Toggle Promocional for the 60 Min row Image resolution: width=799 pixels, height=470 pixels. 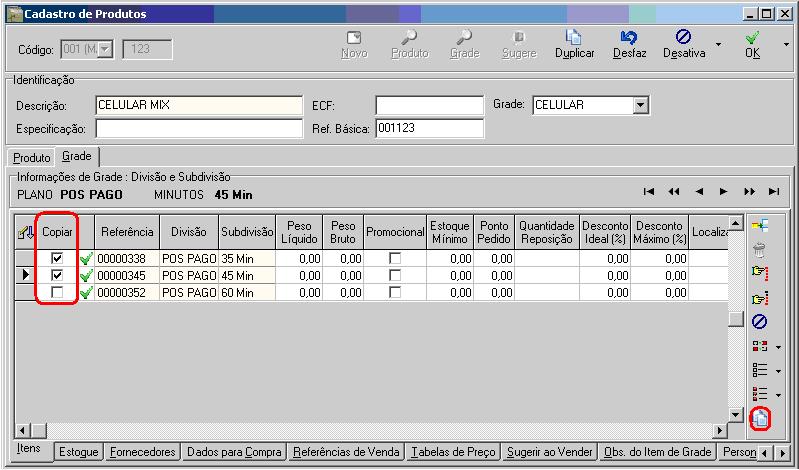(395, 293)
